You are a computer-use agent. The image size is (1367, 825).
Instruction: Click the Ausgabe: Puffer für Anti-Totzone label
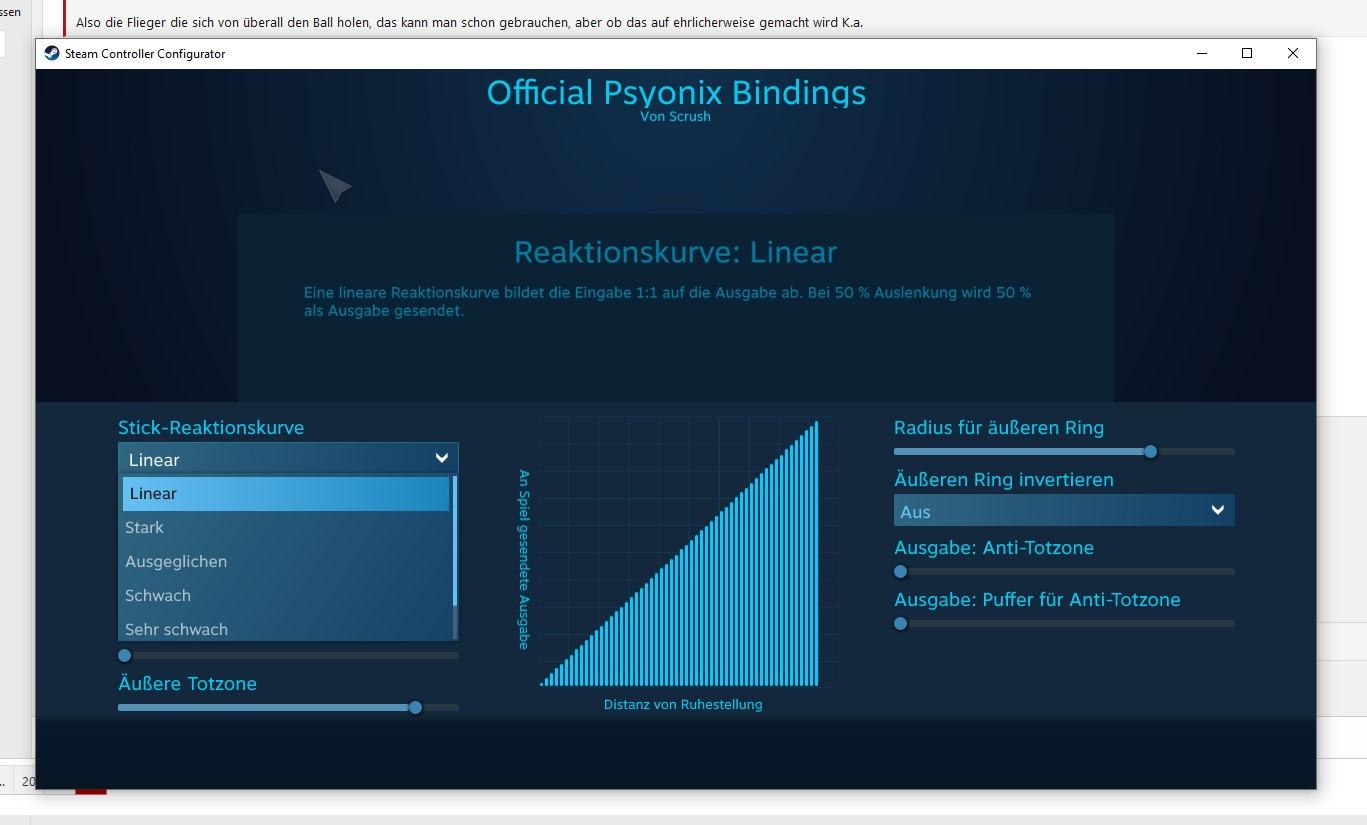(x=1037, y=599)
